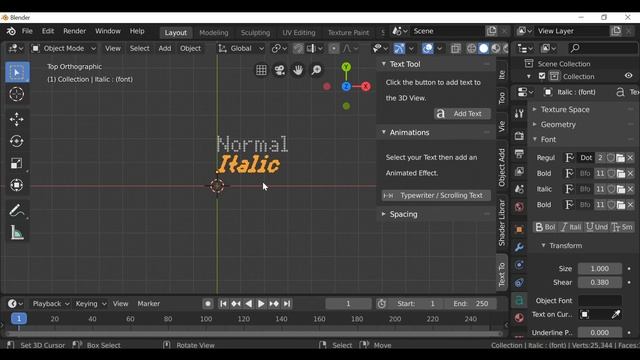Open the Marker menu in timeline

point(149,304)
